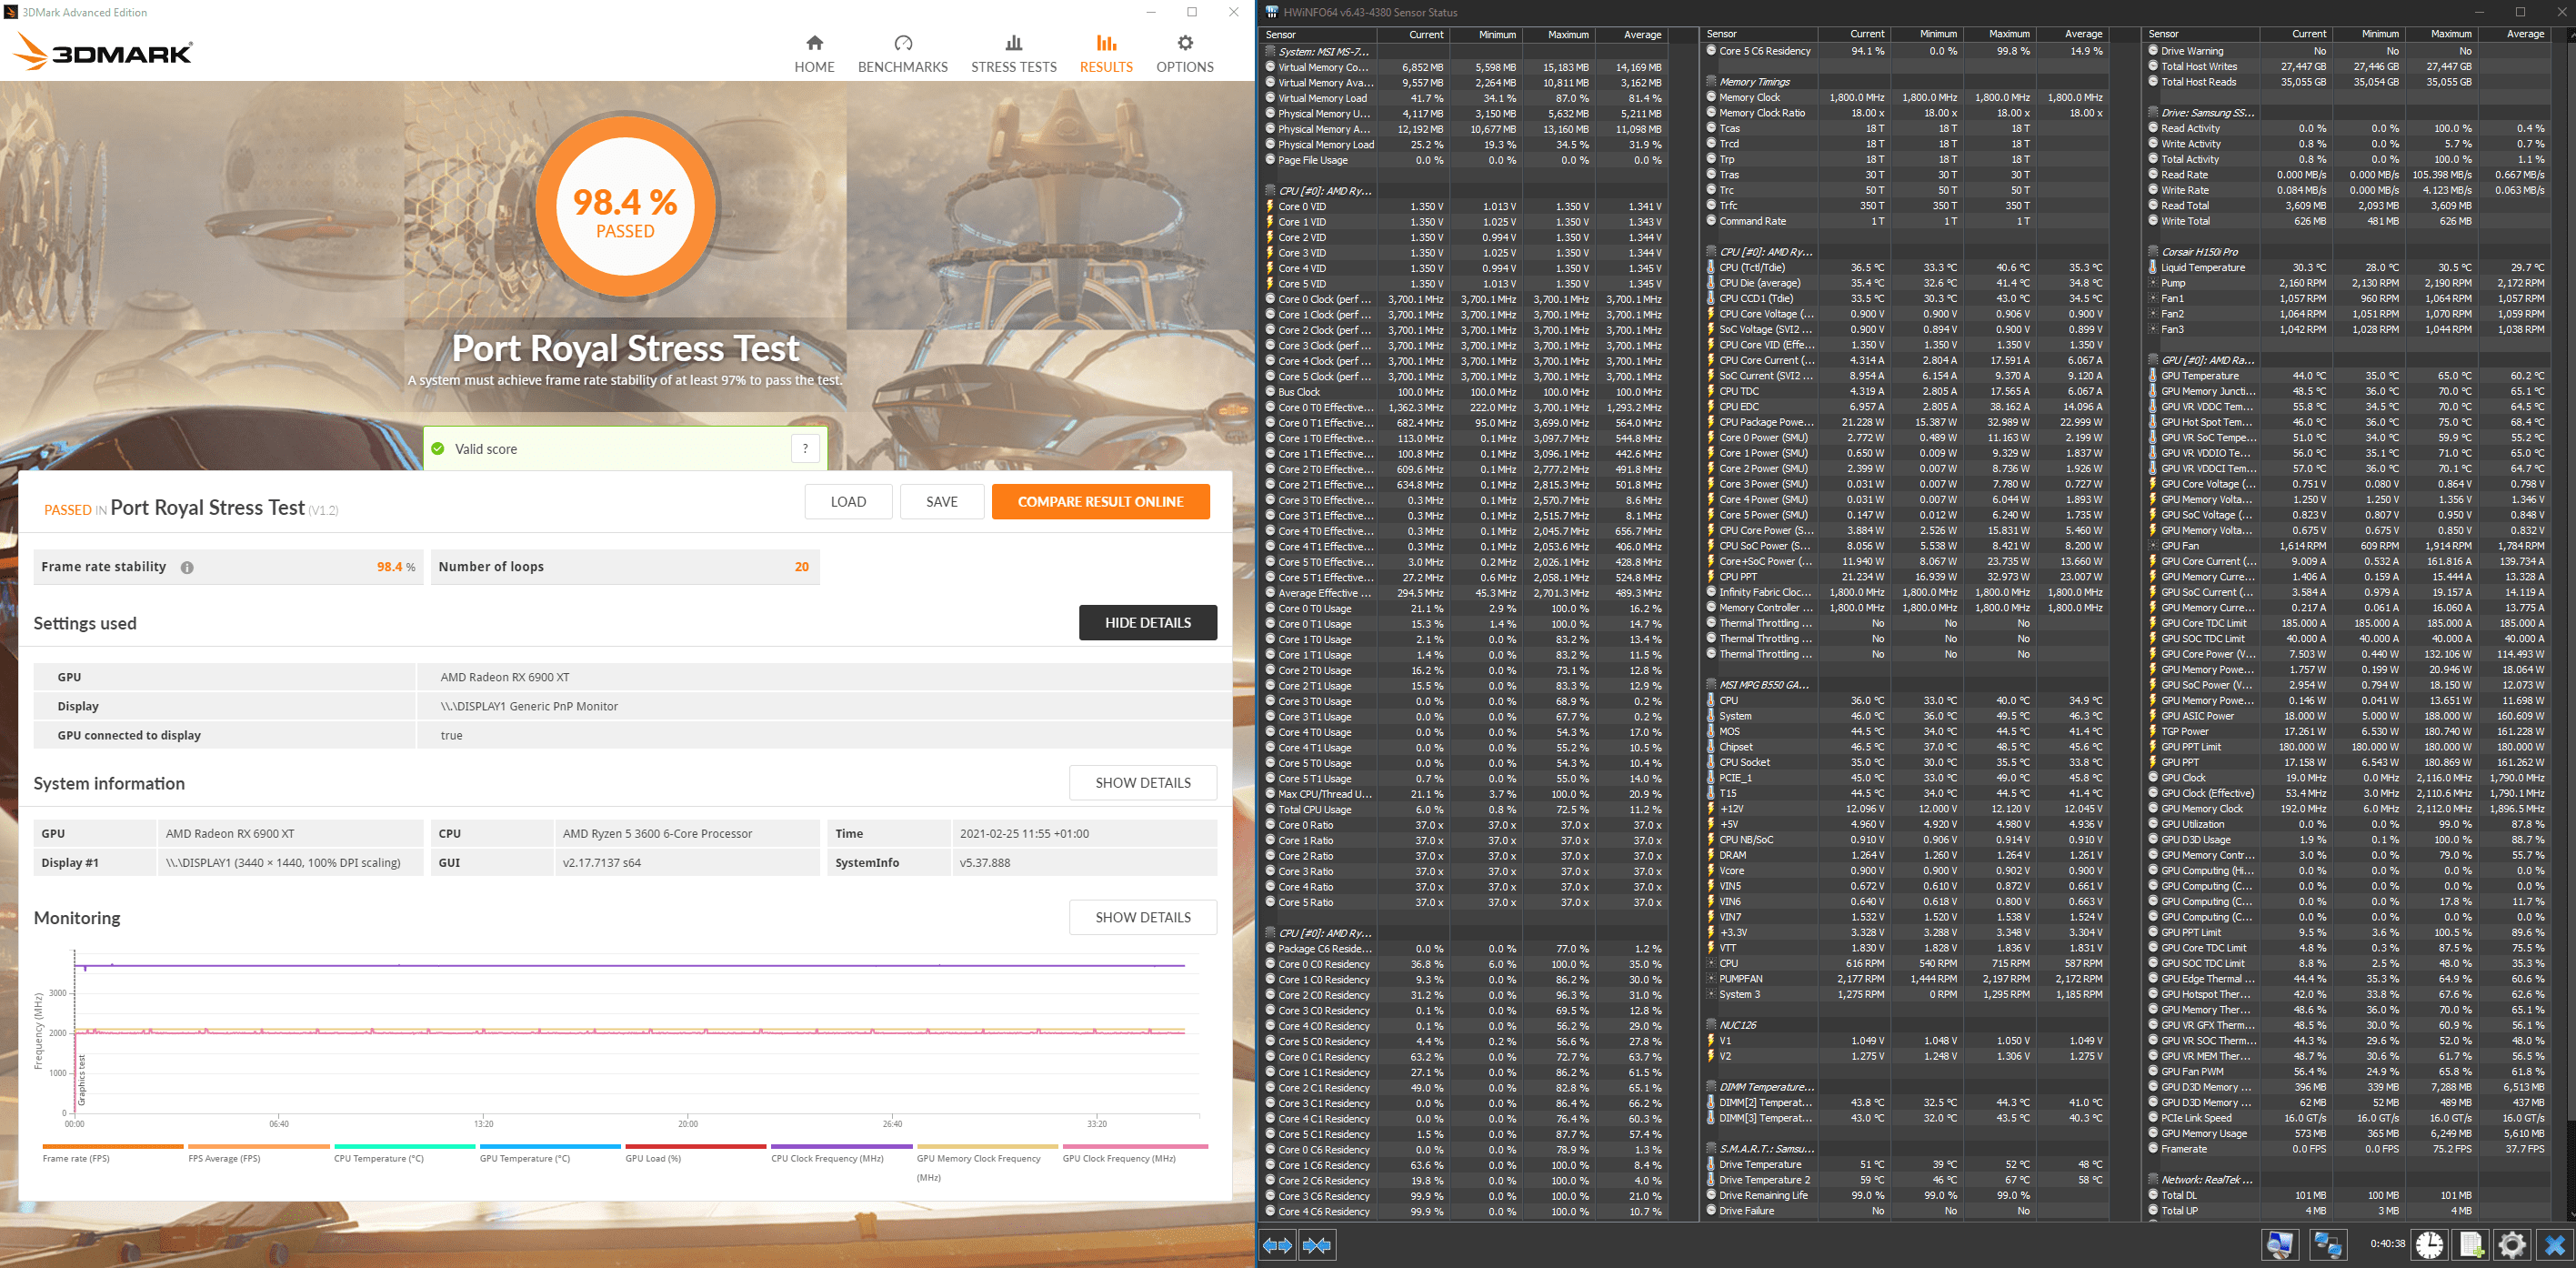Screen dimensions: 2576x1268
Task: Click the Frame rate (FPS) legend color bar
Action: point(113,1146)
